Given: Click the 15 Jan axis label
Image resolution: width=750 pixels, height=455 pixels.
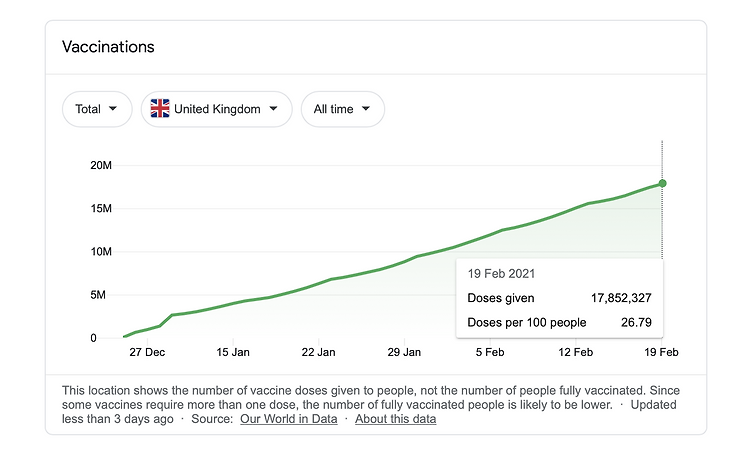Looking at the screenshot, I should click(233, 352).
